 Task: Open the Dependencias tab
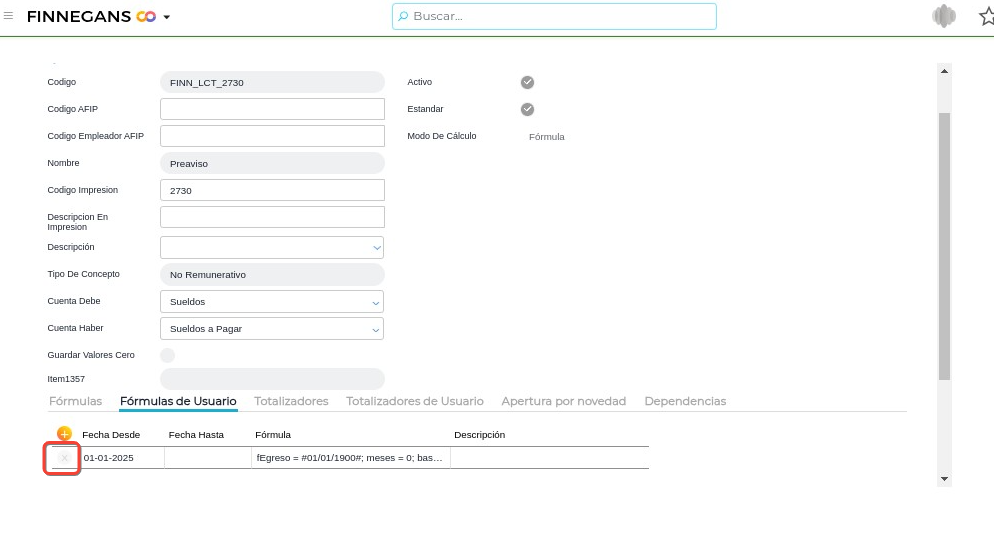pos(685,401)
